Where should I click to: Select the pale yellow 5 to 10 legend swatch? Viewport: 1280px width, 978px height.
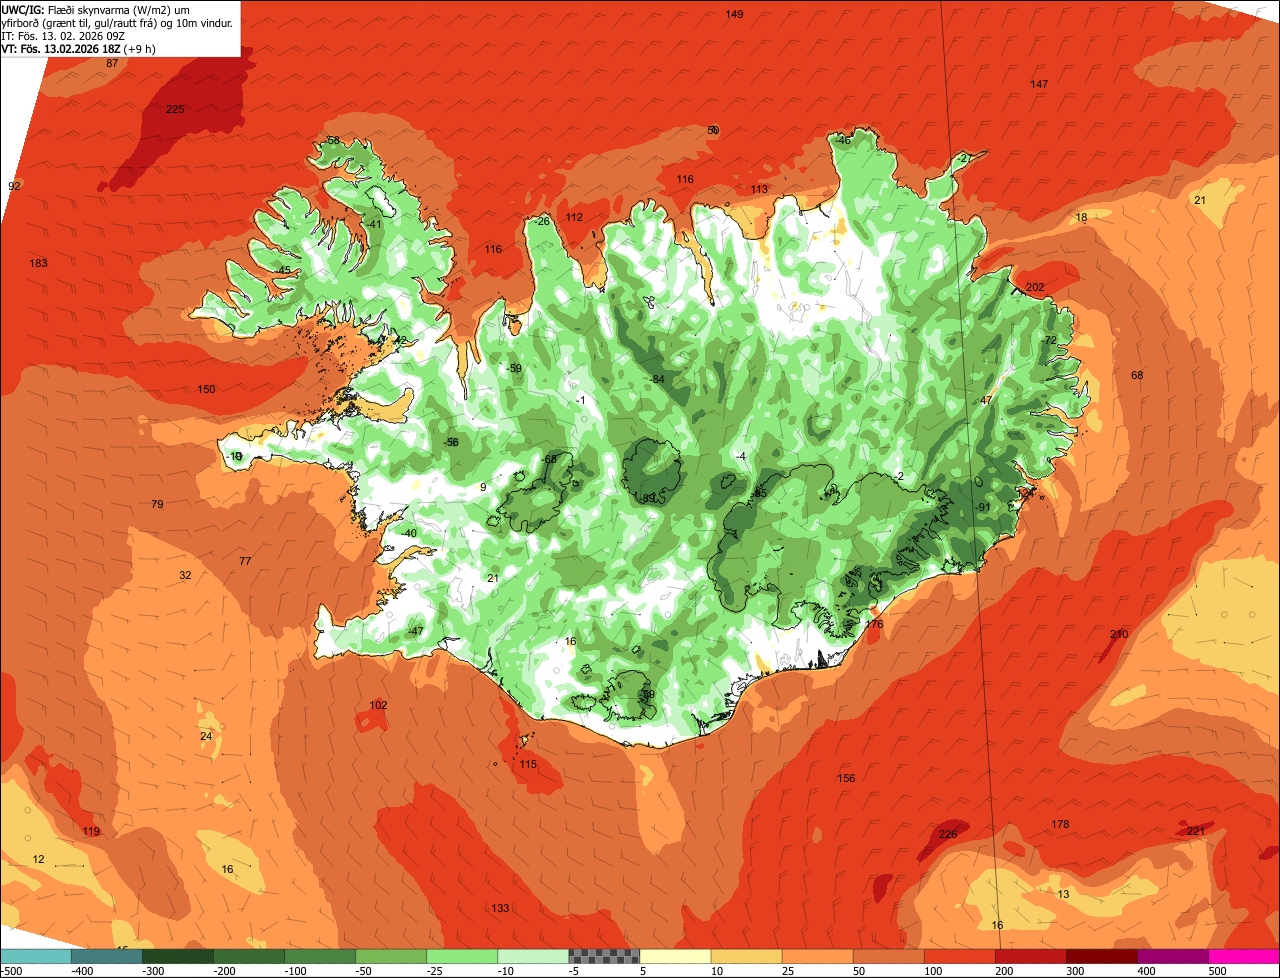pyautogui.click(x=675, y=956)
